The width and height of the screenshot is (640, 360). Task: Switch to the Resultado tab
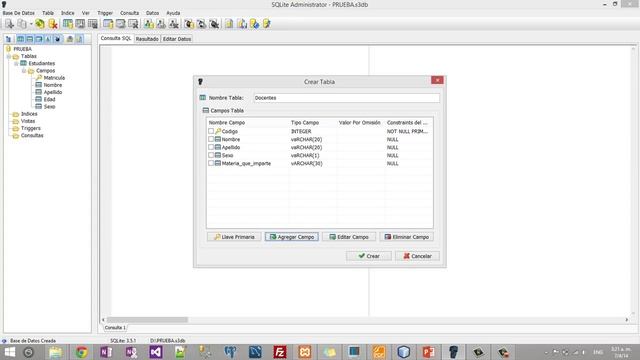[x=147, y=39]
